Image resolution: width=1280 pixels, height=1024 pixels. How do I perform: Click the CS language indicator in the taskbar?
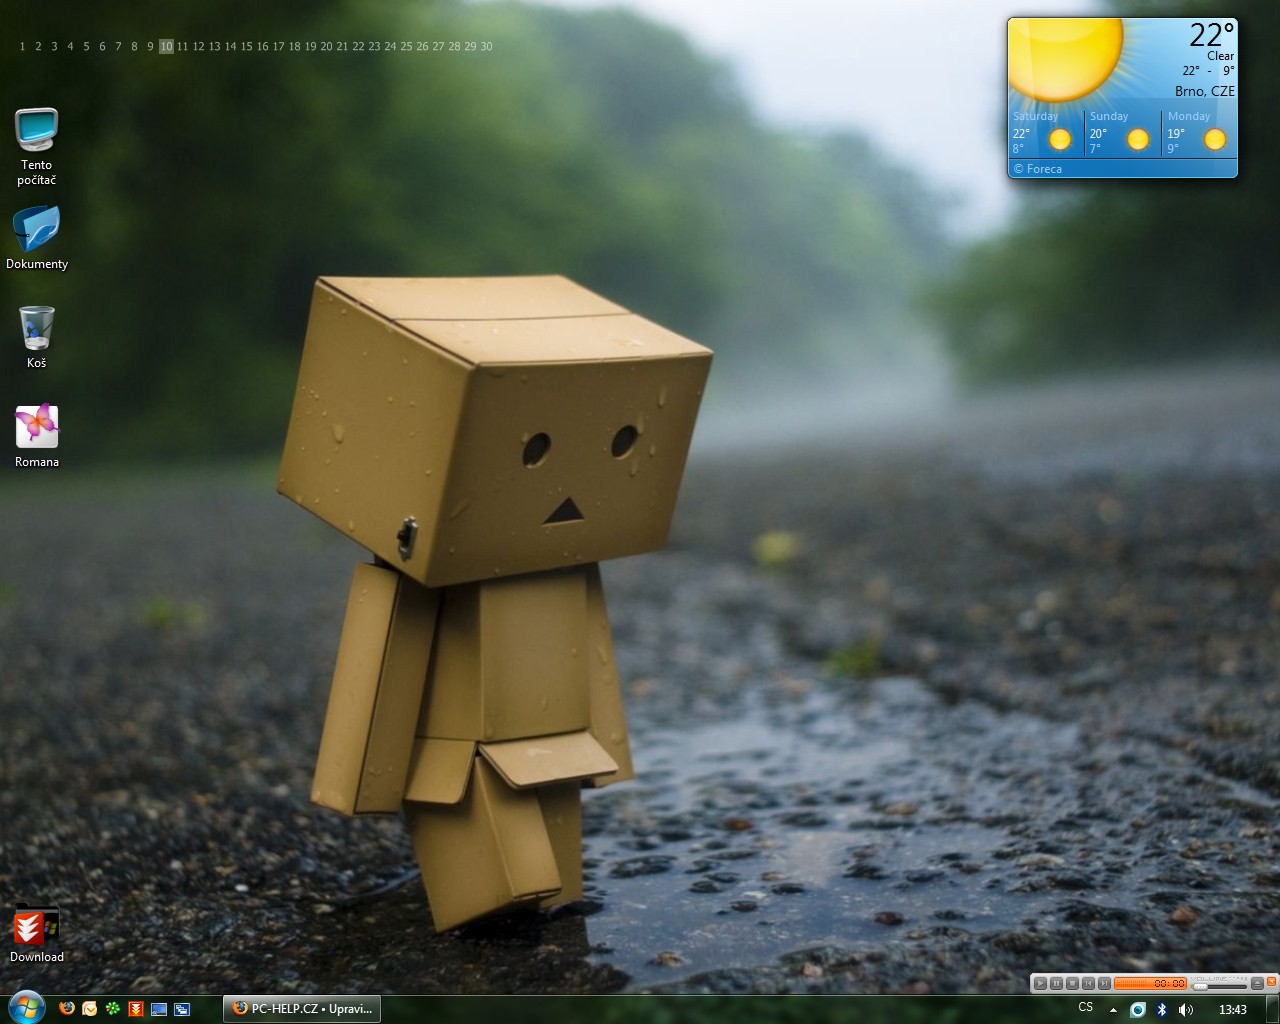pyautogui.click(x=1086, y=1008)
